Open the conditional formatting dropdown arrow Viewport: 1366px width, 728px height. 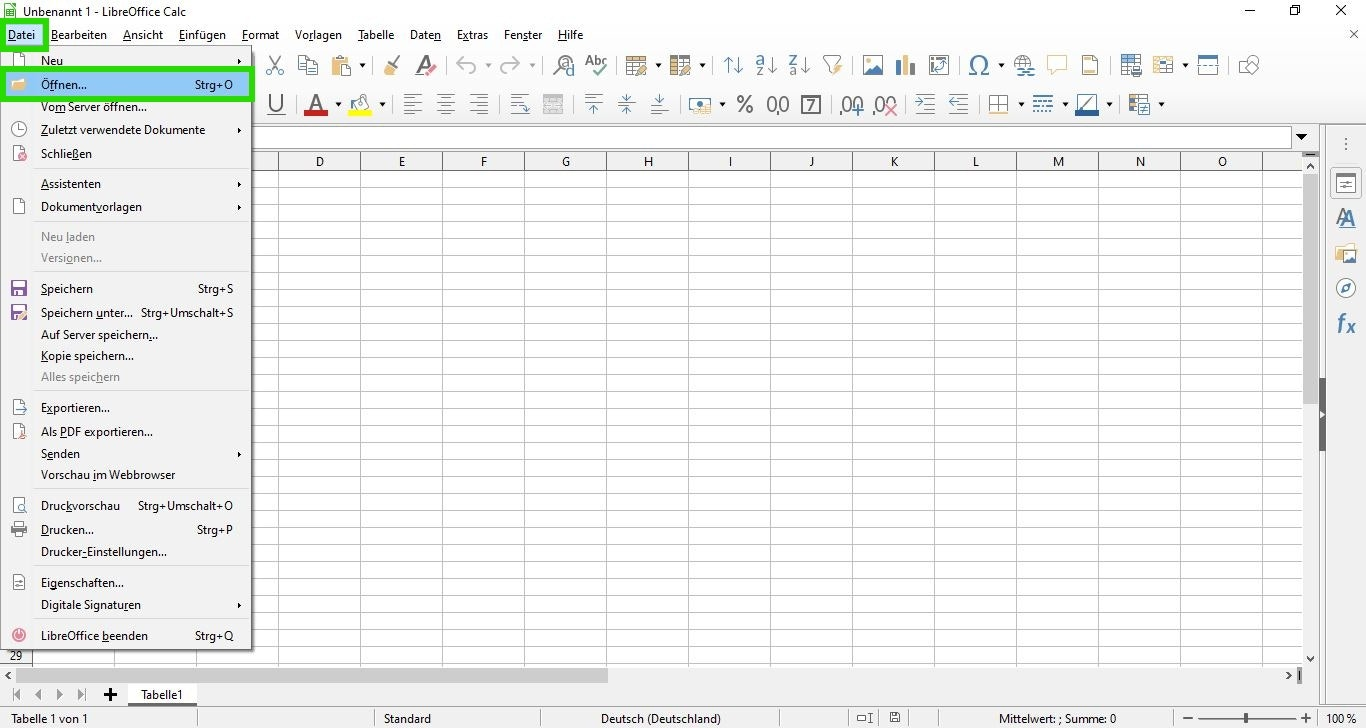(x=1159, y=105)
